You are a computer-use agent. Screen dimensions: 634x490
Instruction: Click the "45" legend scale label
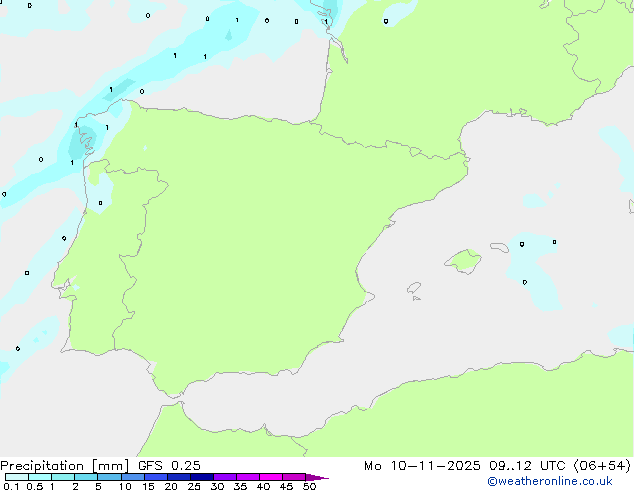click(286, 486)
